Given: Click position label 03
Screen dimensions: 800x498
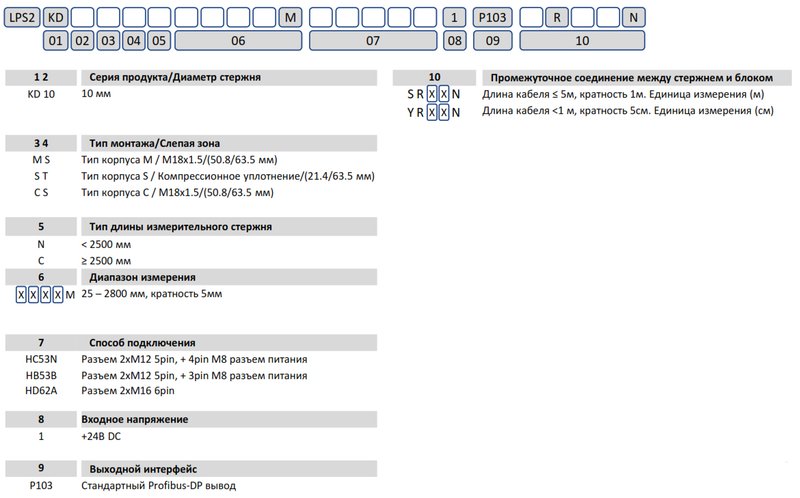Looking at the screenshot, I should click(x=108, y=41).
